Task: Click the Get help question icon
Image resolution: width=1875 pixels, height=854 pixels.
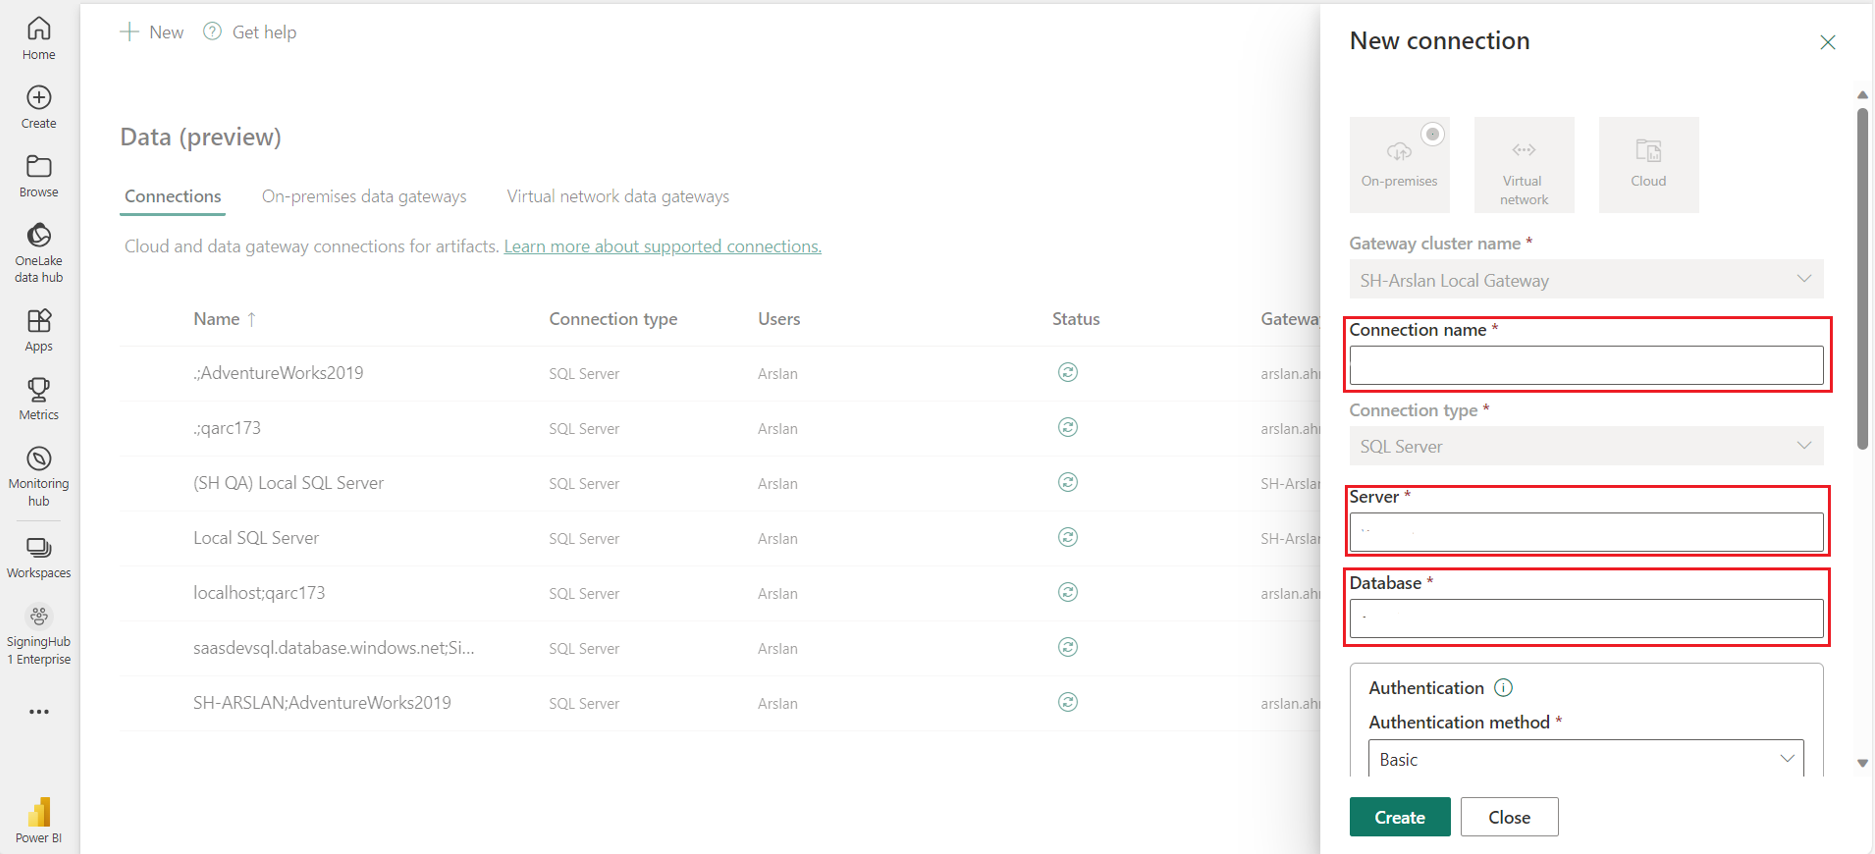Action: 212,32
